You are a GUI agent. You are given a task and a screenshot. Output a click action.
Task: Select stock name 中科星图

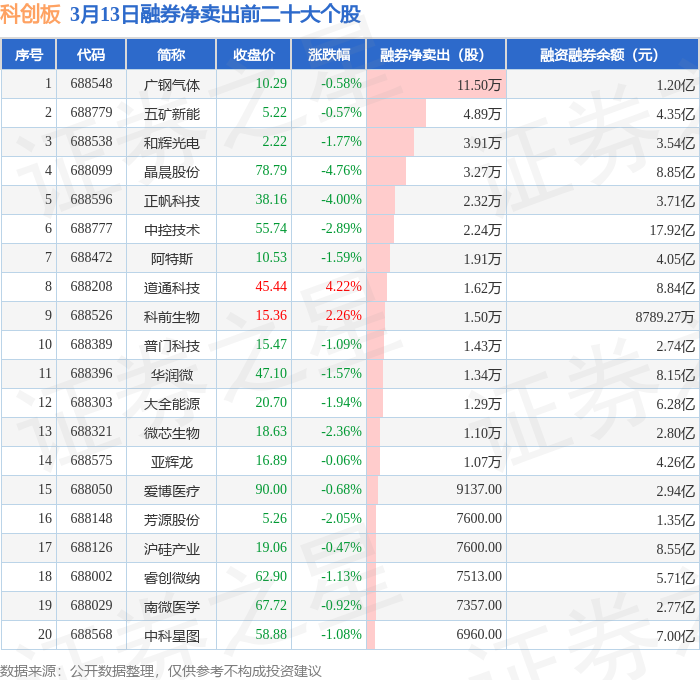click(171, 636)
